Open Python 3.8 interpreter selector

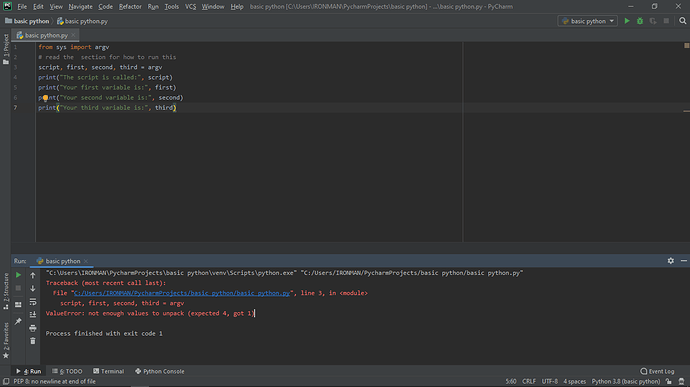tap(626, 381)
